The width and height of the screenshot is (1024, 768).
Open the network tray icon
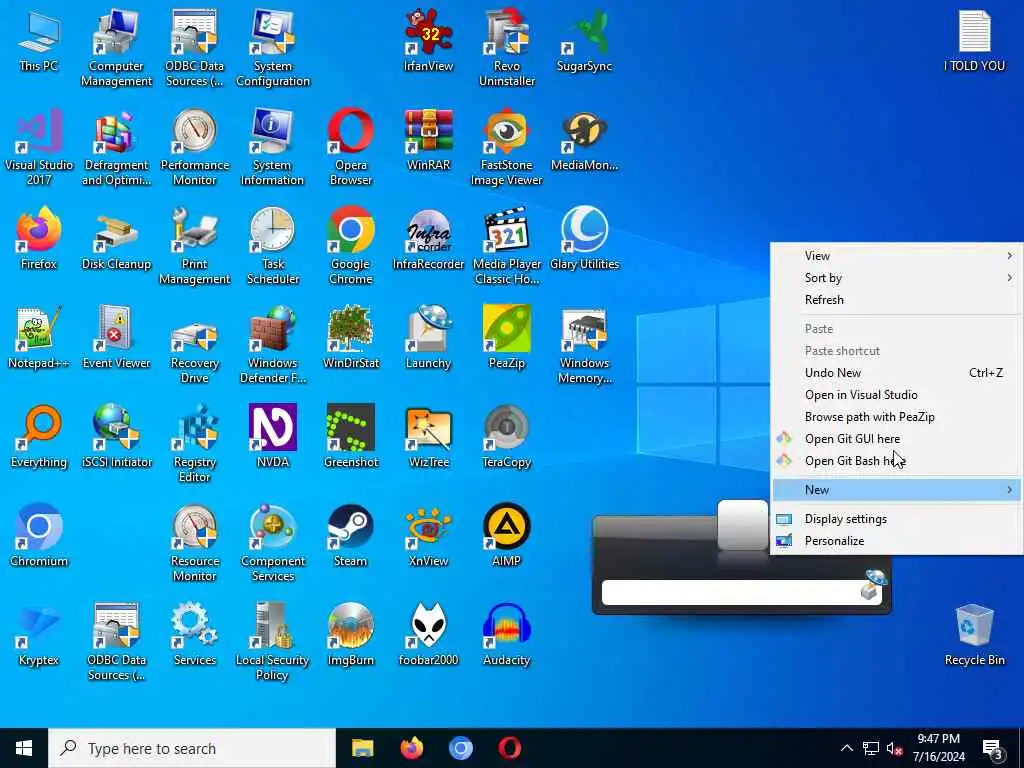[x=871, y=748]
